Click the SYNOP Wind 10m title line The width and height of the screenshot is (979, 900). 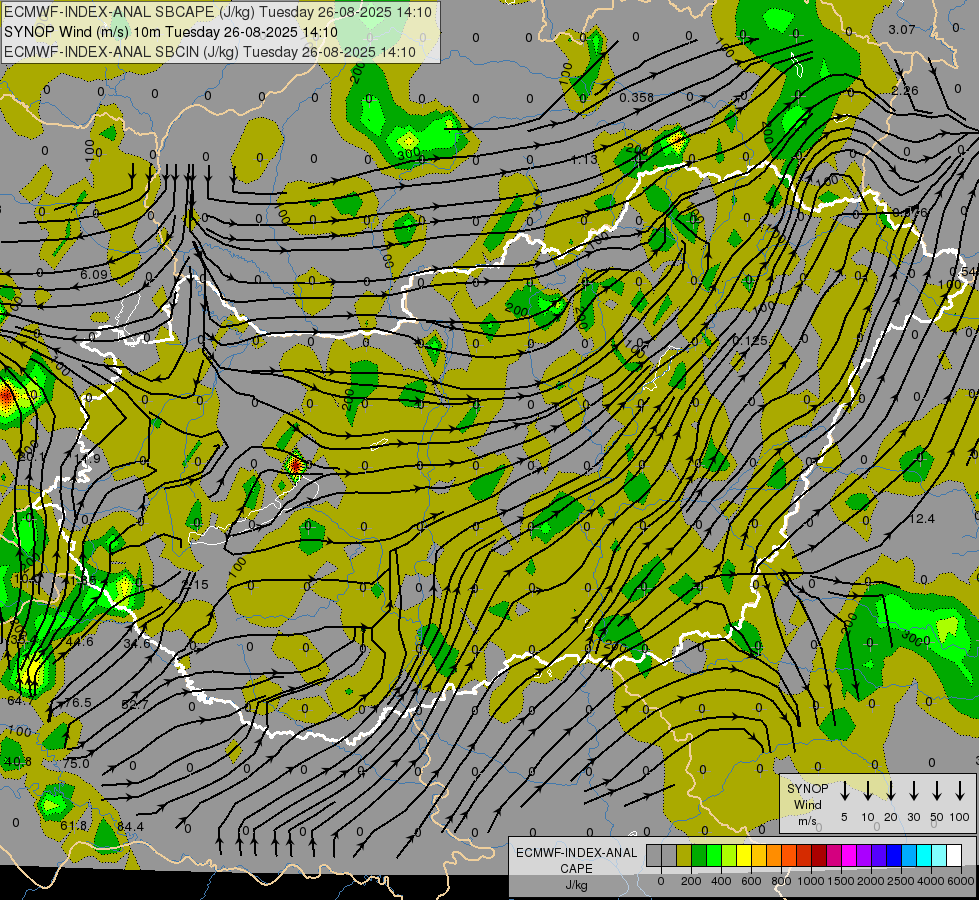point(170,32)
